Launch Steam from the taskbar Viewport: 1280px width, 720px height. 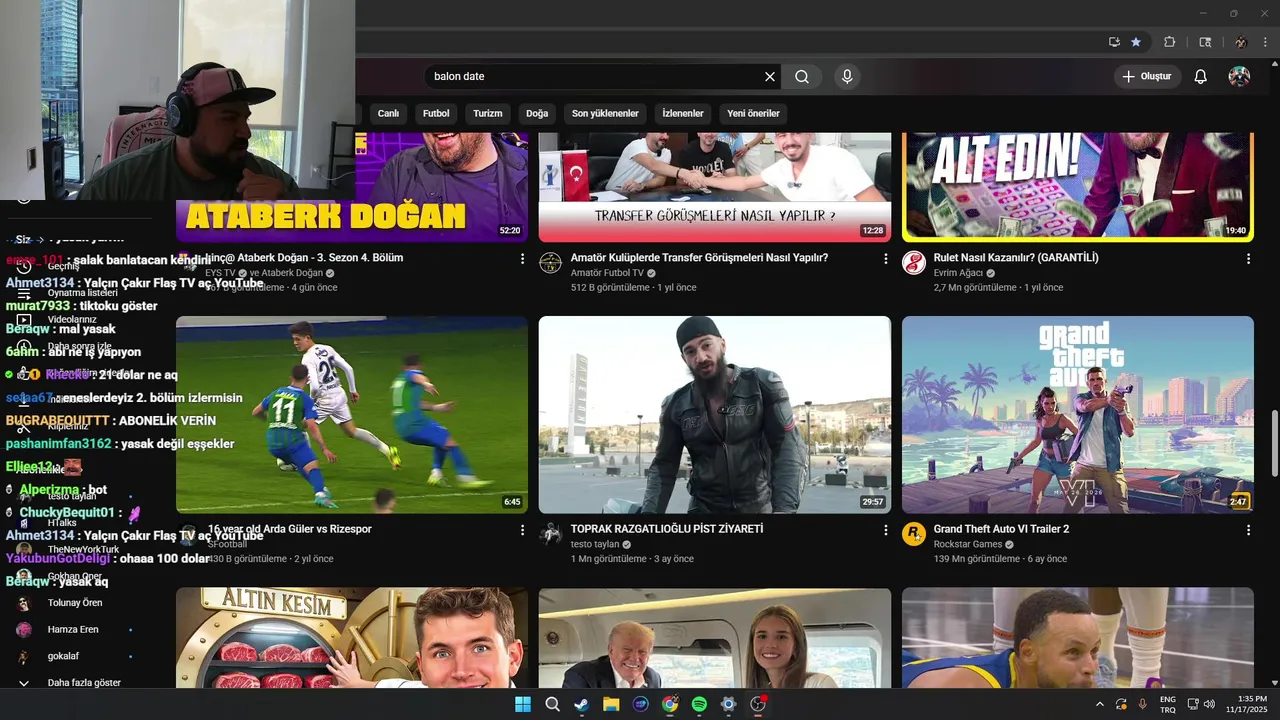click(x=581, y=704)
